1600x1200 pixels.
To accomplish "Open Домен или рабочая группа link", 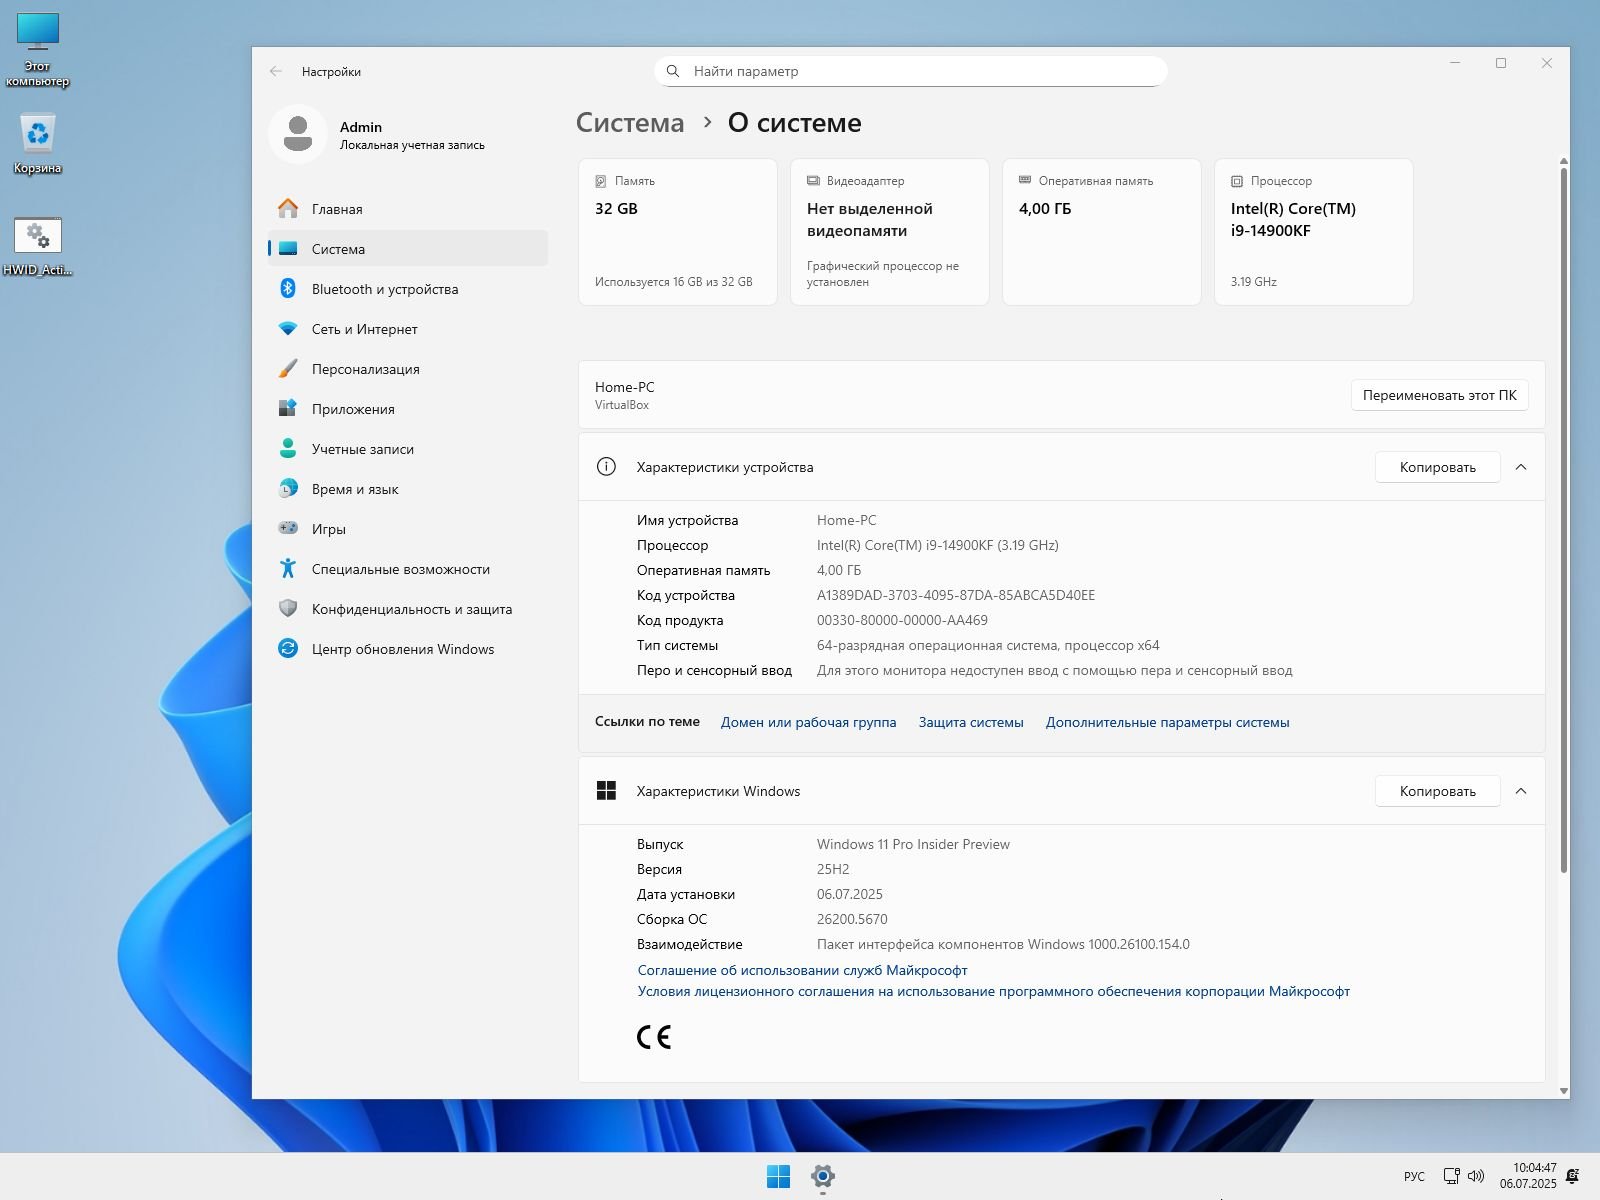I will coord(808,722).
